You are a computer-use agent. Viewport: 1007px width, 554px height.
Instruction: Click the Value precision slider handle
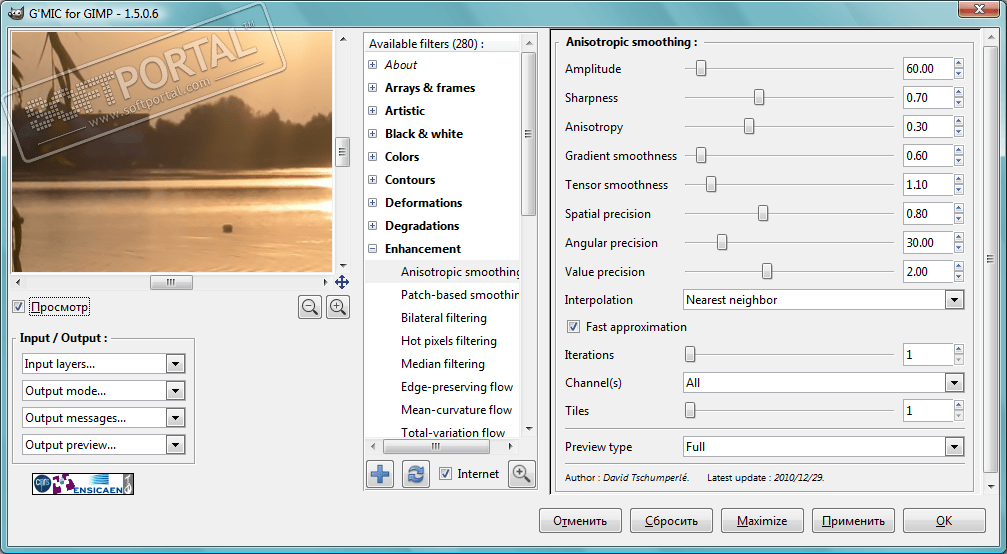(x=767, y=272)
